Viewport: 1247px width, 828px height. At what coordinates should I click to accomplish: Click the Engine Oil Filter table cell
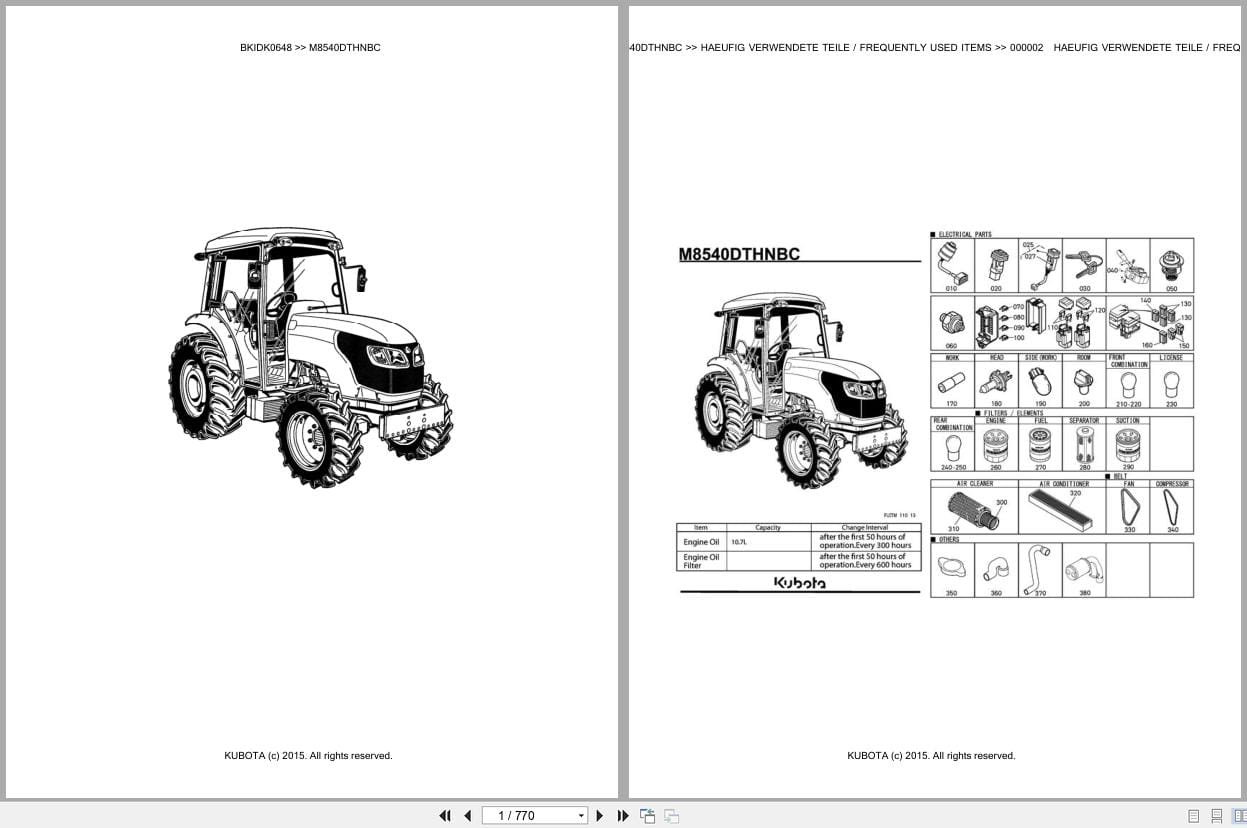(x=701, y=561)
